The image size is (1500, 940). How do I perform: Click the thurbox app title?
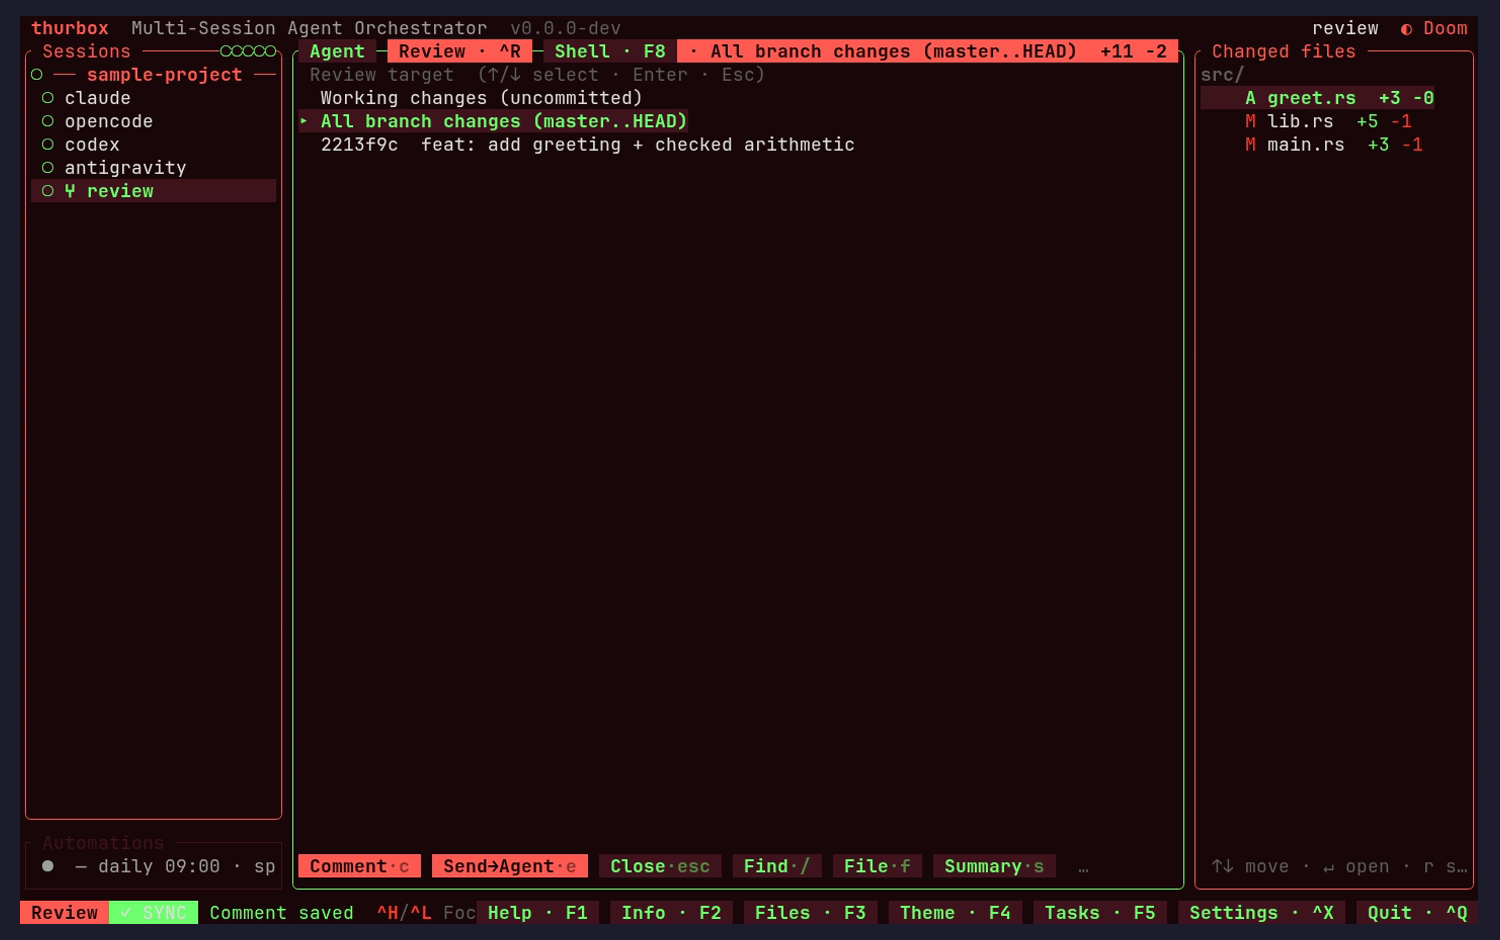[x=70, y=29]
